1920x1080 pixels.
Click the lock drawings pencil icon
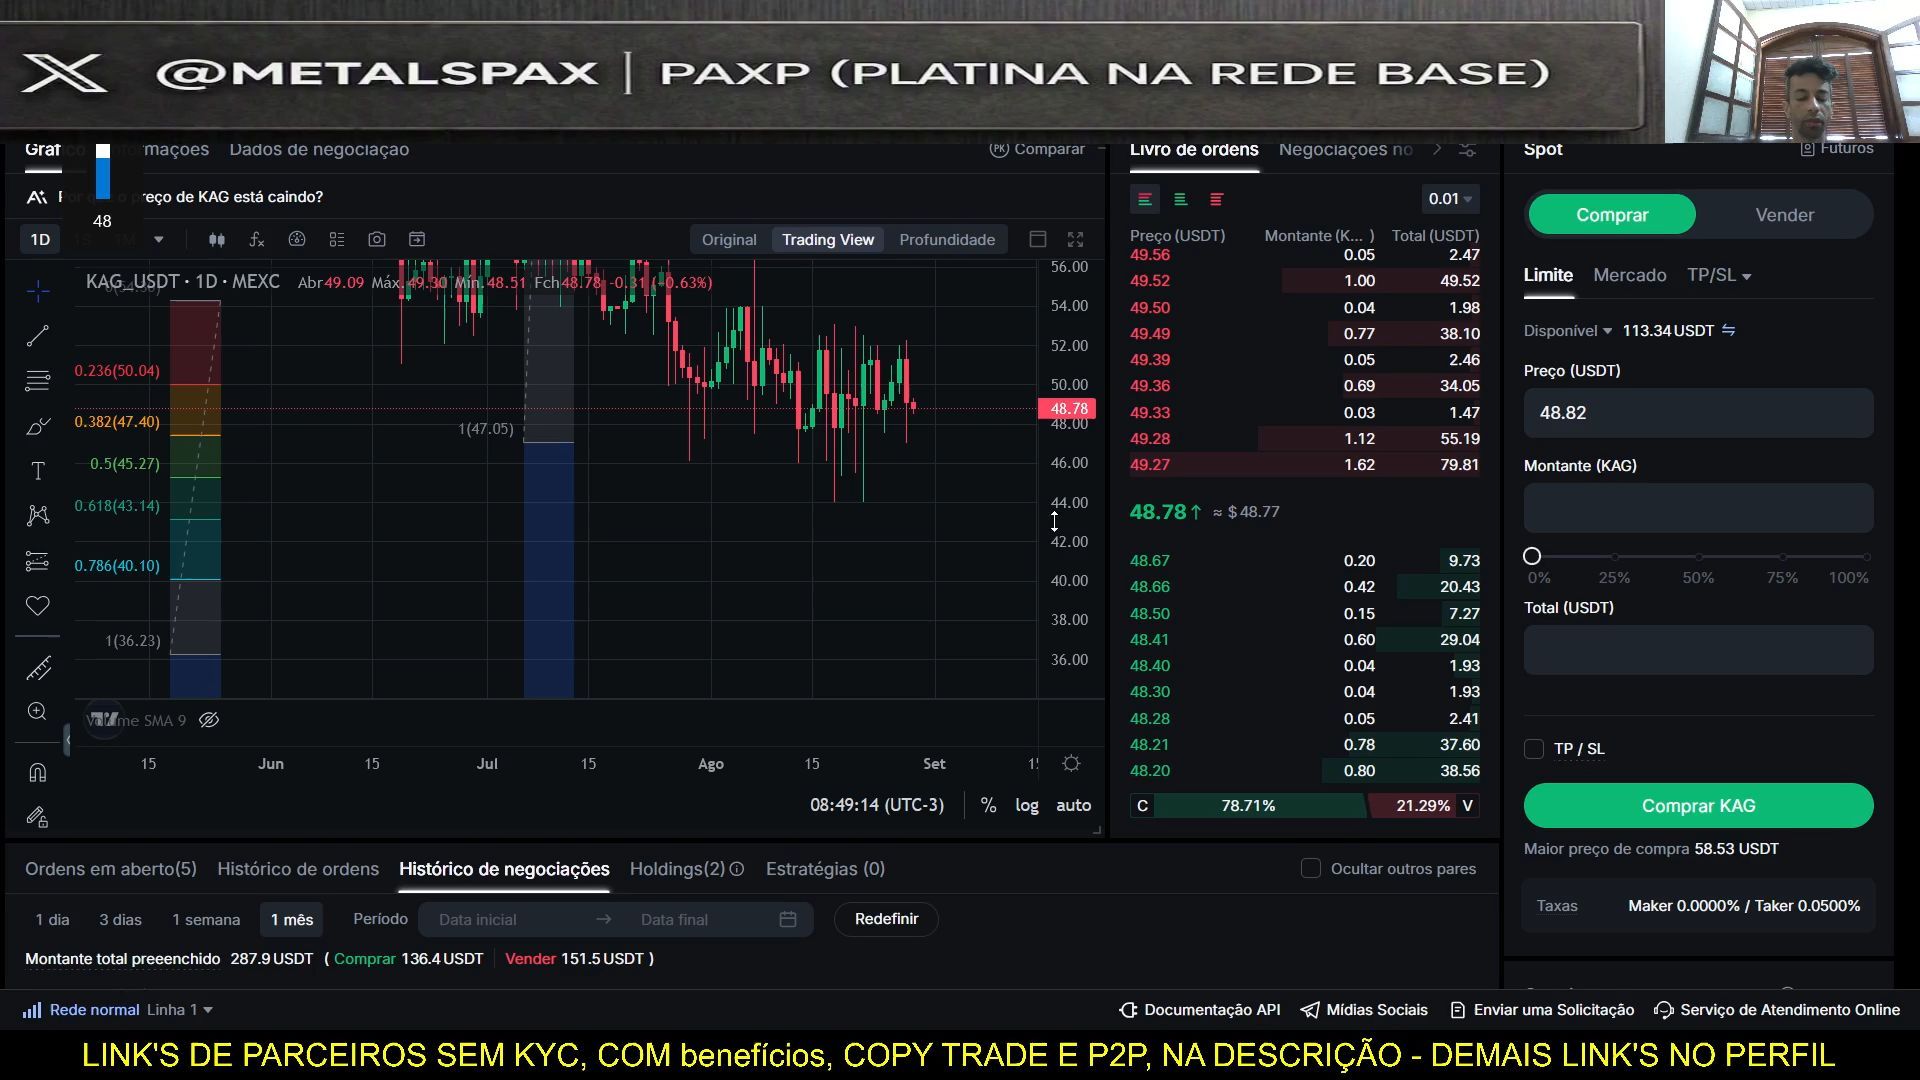click(38, 818)
